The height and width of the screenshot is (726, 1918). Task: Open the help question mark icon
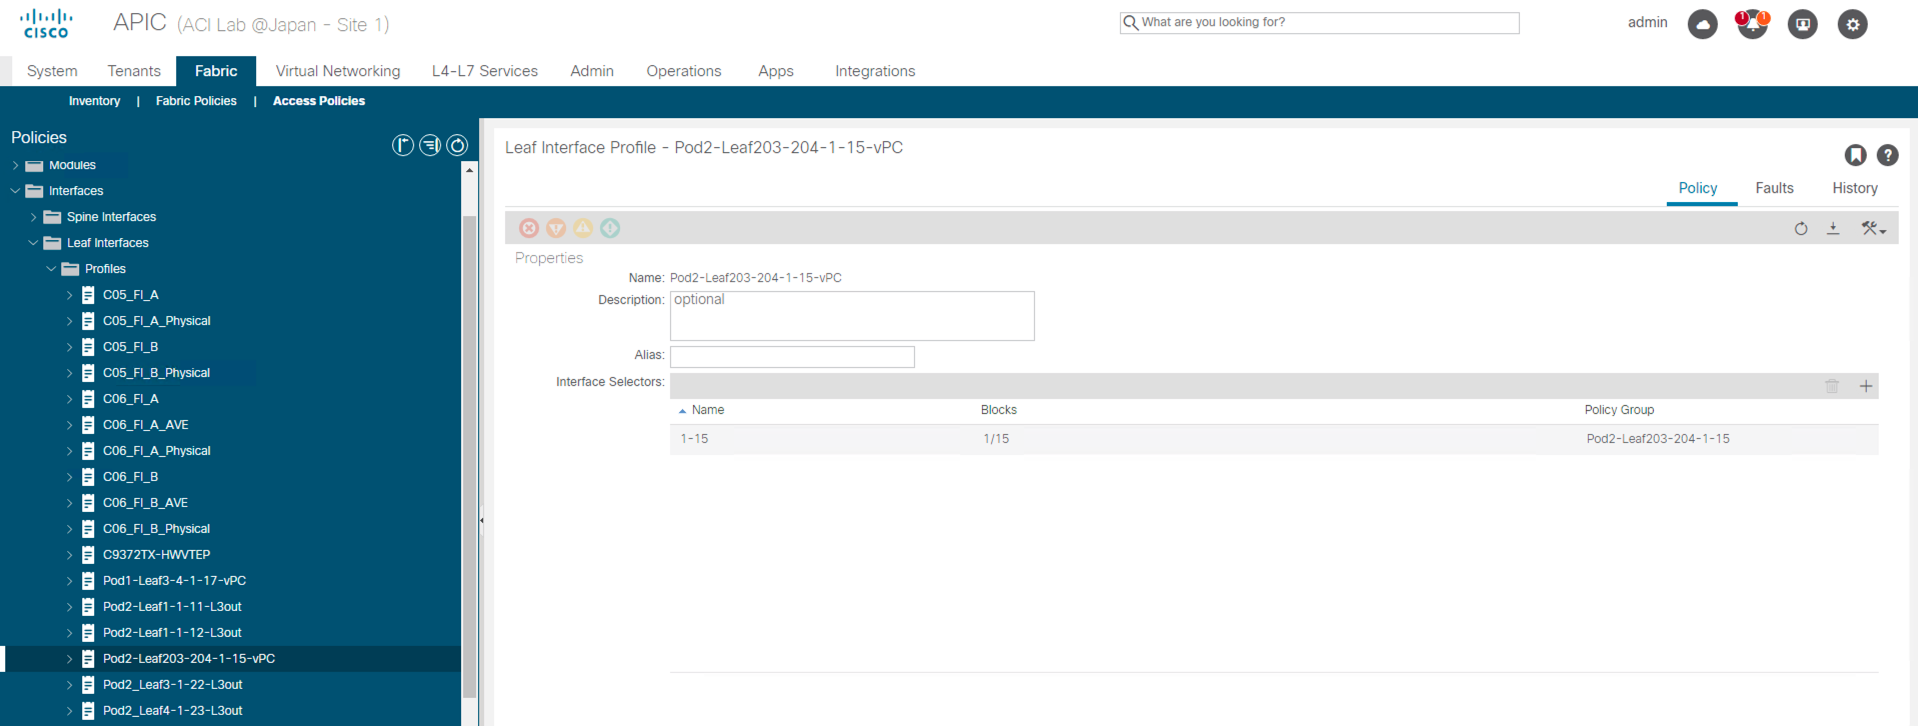1888,155
